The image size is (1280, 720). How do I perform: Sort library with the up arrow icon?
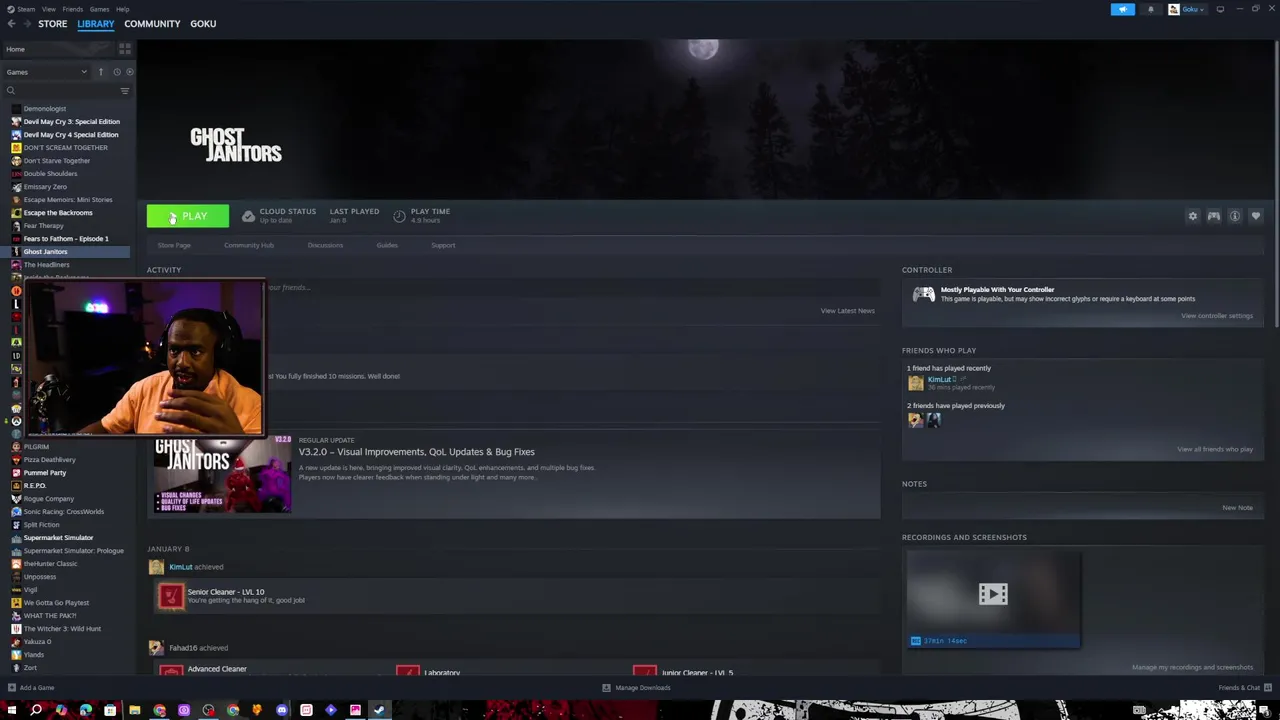point(100,72)
